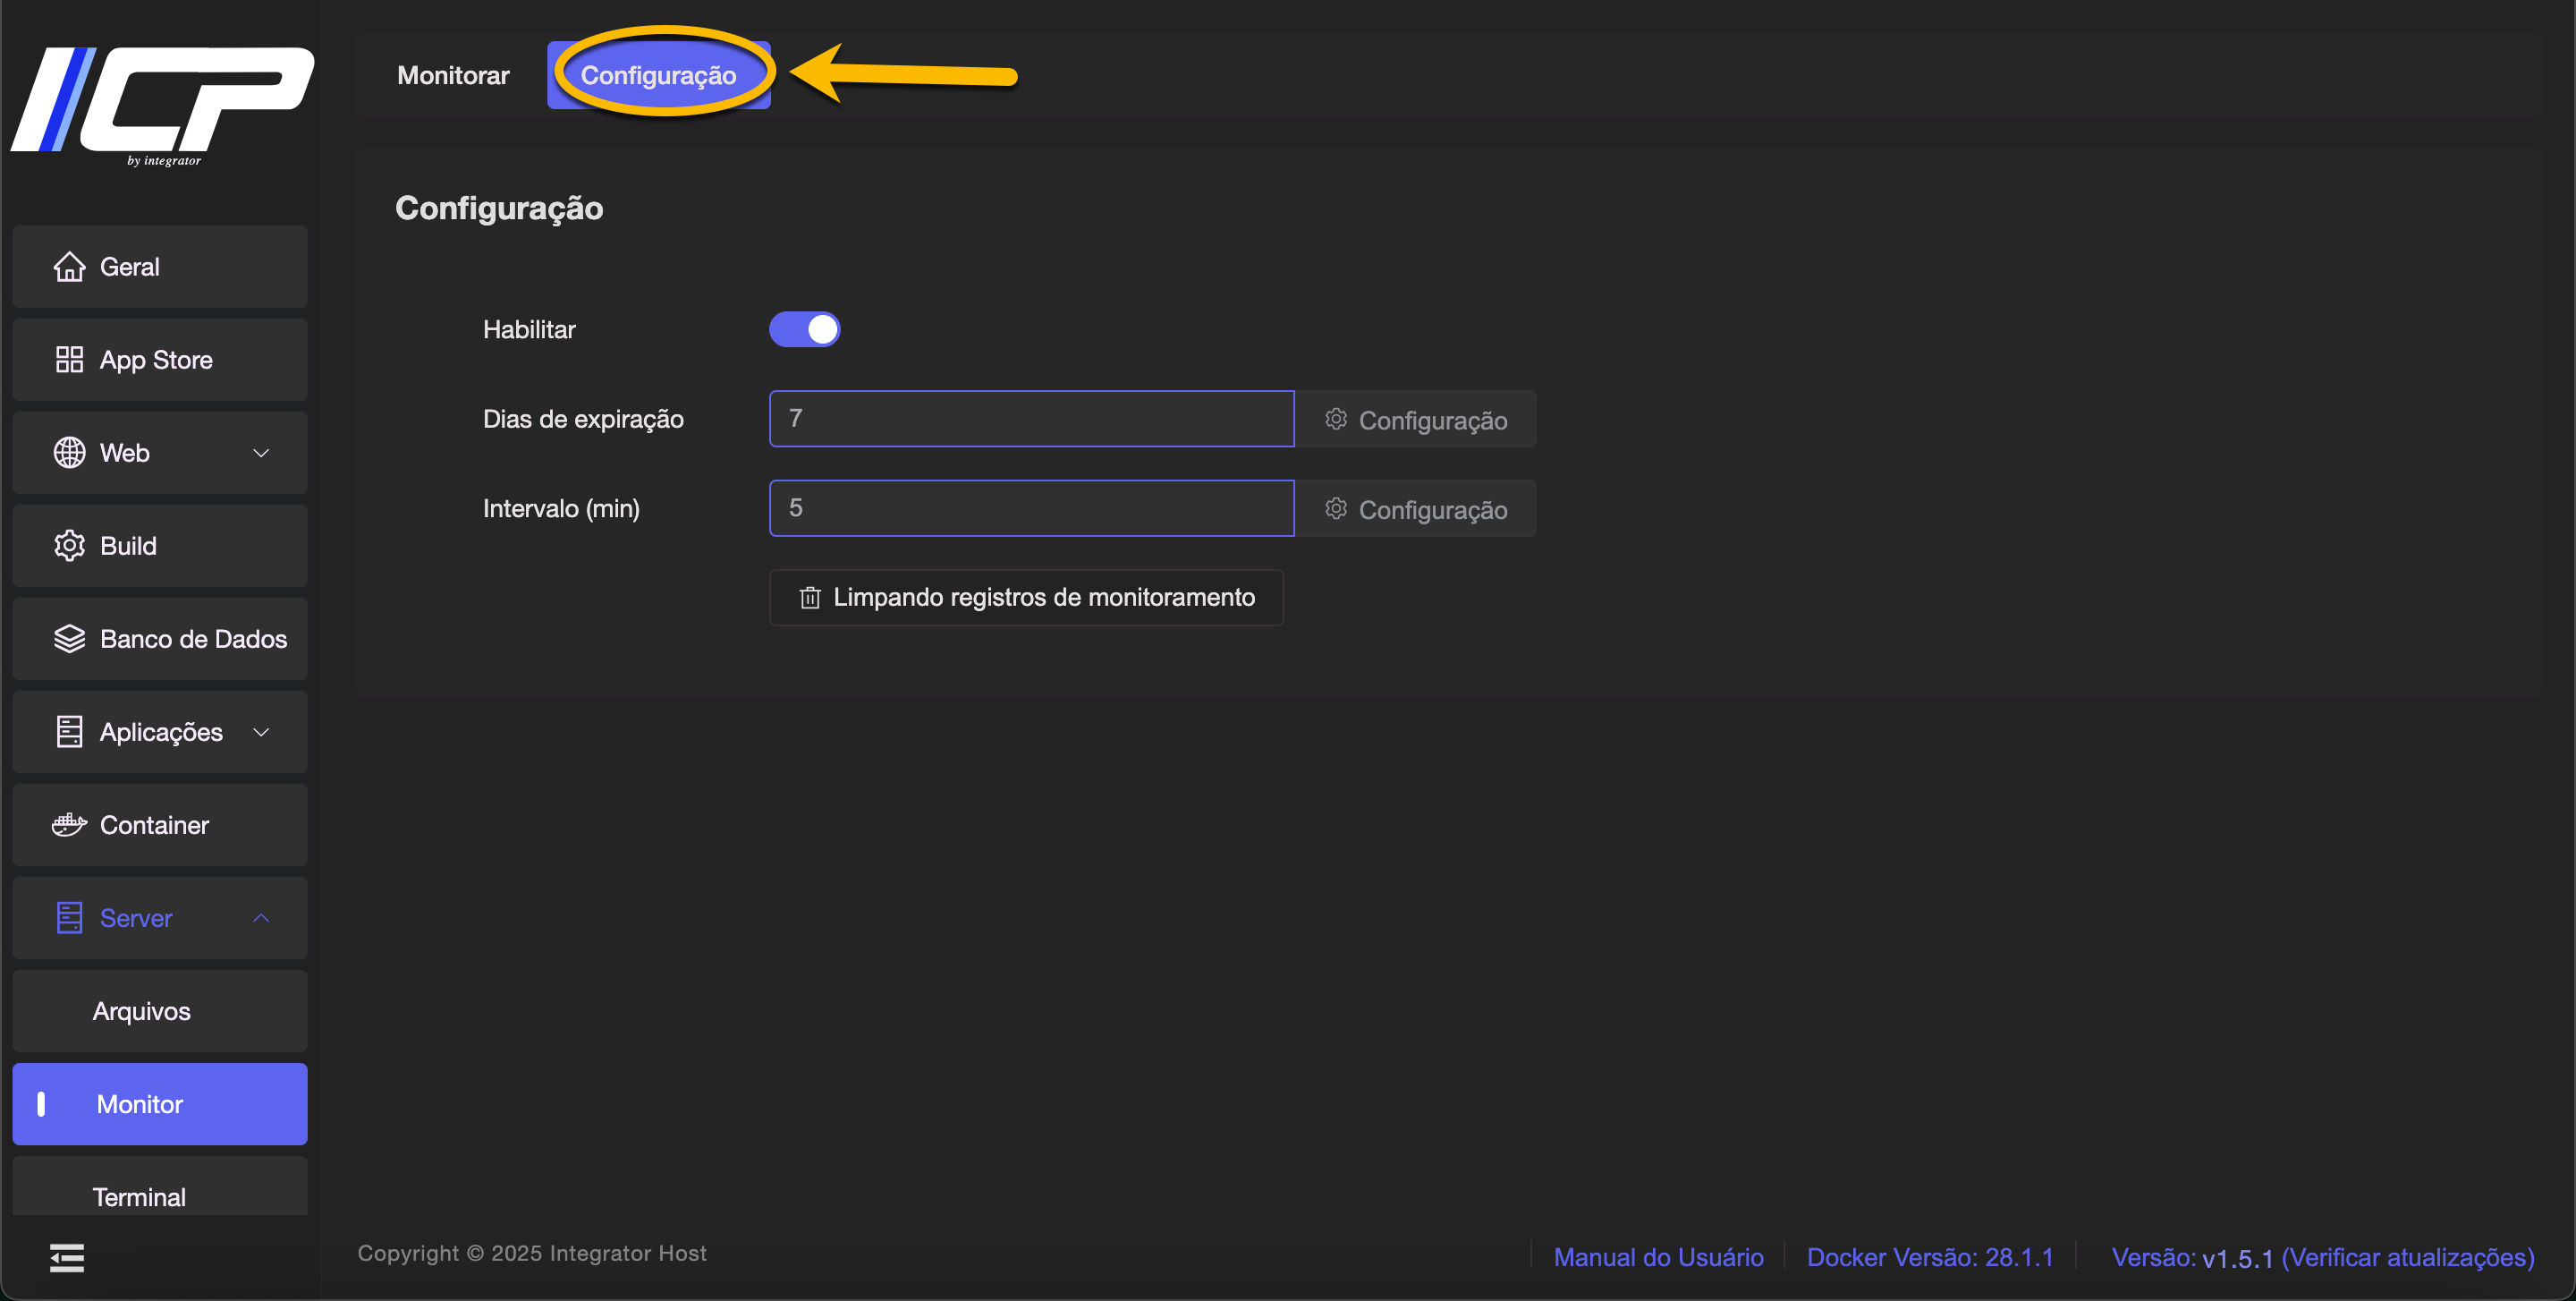Select the Build gear icon
The width and height of the screenshot is (2576, 1301).
coord(69,546)
